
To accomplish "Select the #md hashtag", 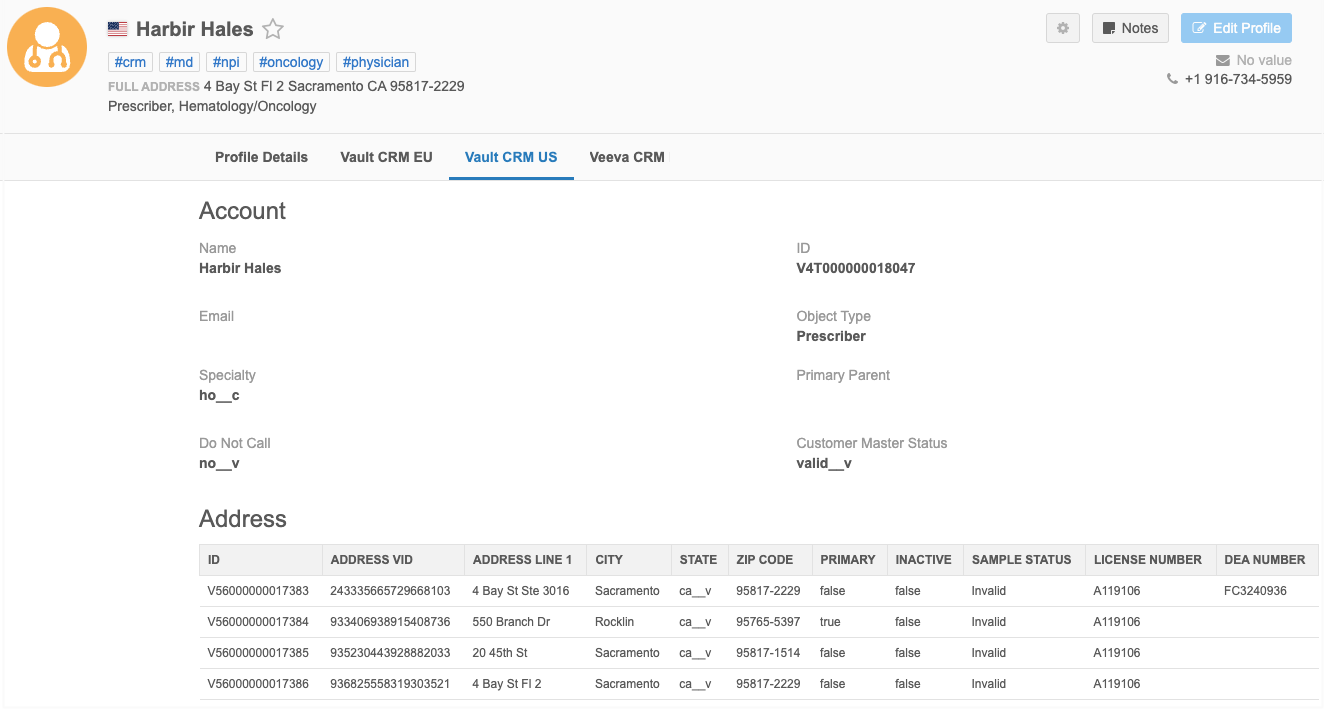I will click(x=179, y=62).
